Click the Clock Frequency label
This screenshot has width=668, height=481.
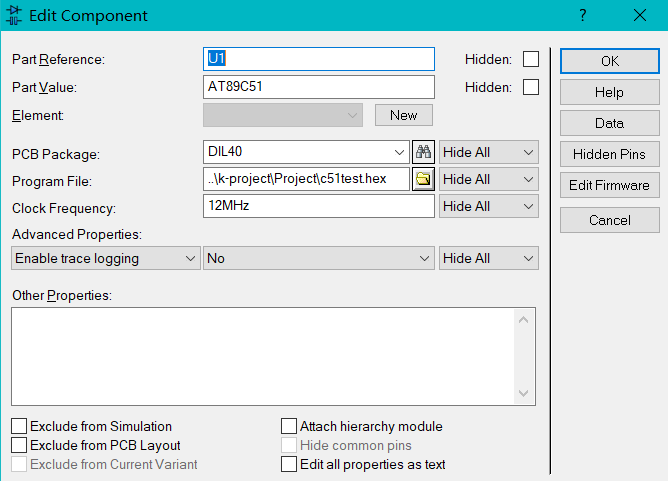tap(64, 208)
